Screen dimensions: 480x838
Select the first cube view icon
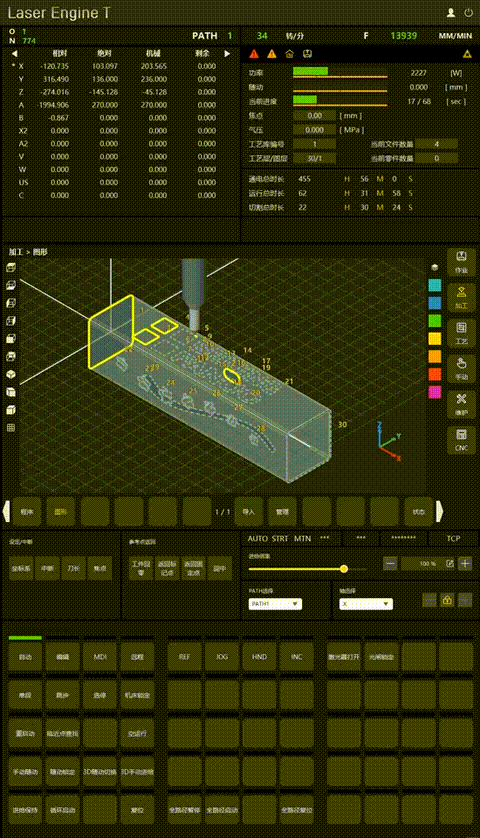(11, 267)
